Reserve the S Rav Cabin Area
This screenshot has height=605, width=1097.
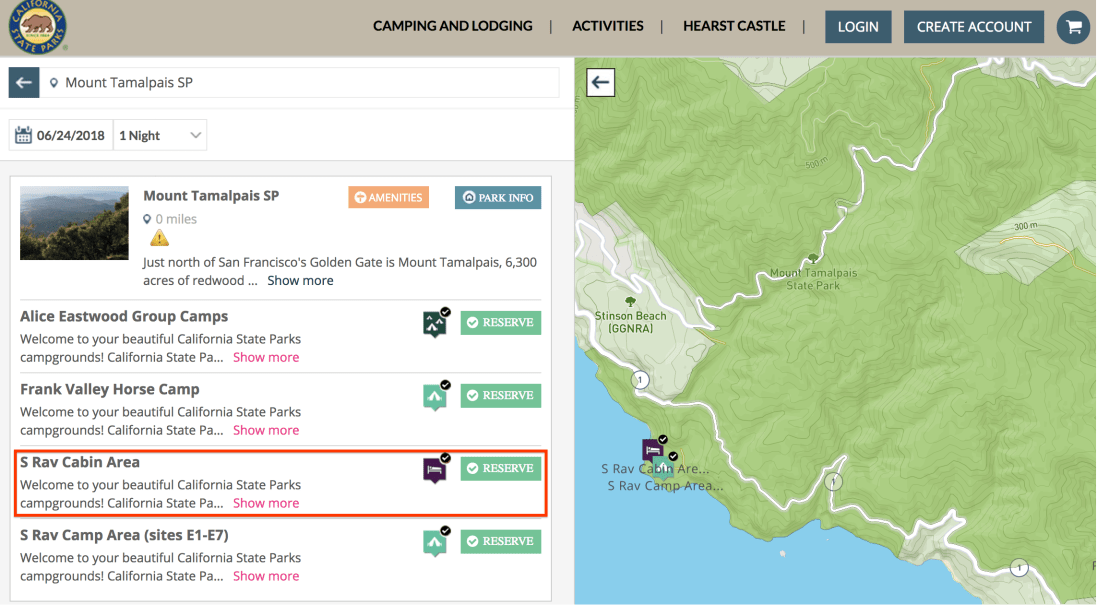click(x=500, y=469)
